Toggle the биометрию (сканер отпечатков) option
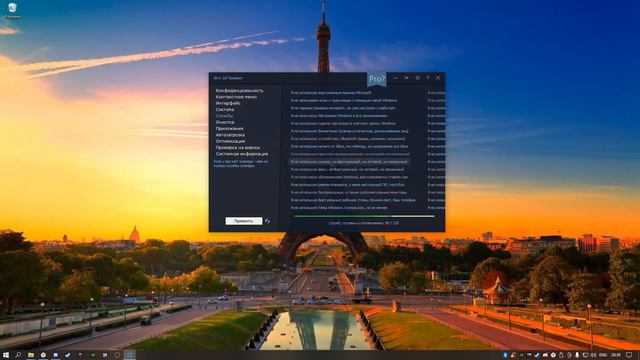This screenshot has height=360, width=640. click(349, 131)
